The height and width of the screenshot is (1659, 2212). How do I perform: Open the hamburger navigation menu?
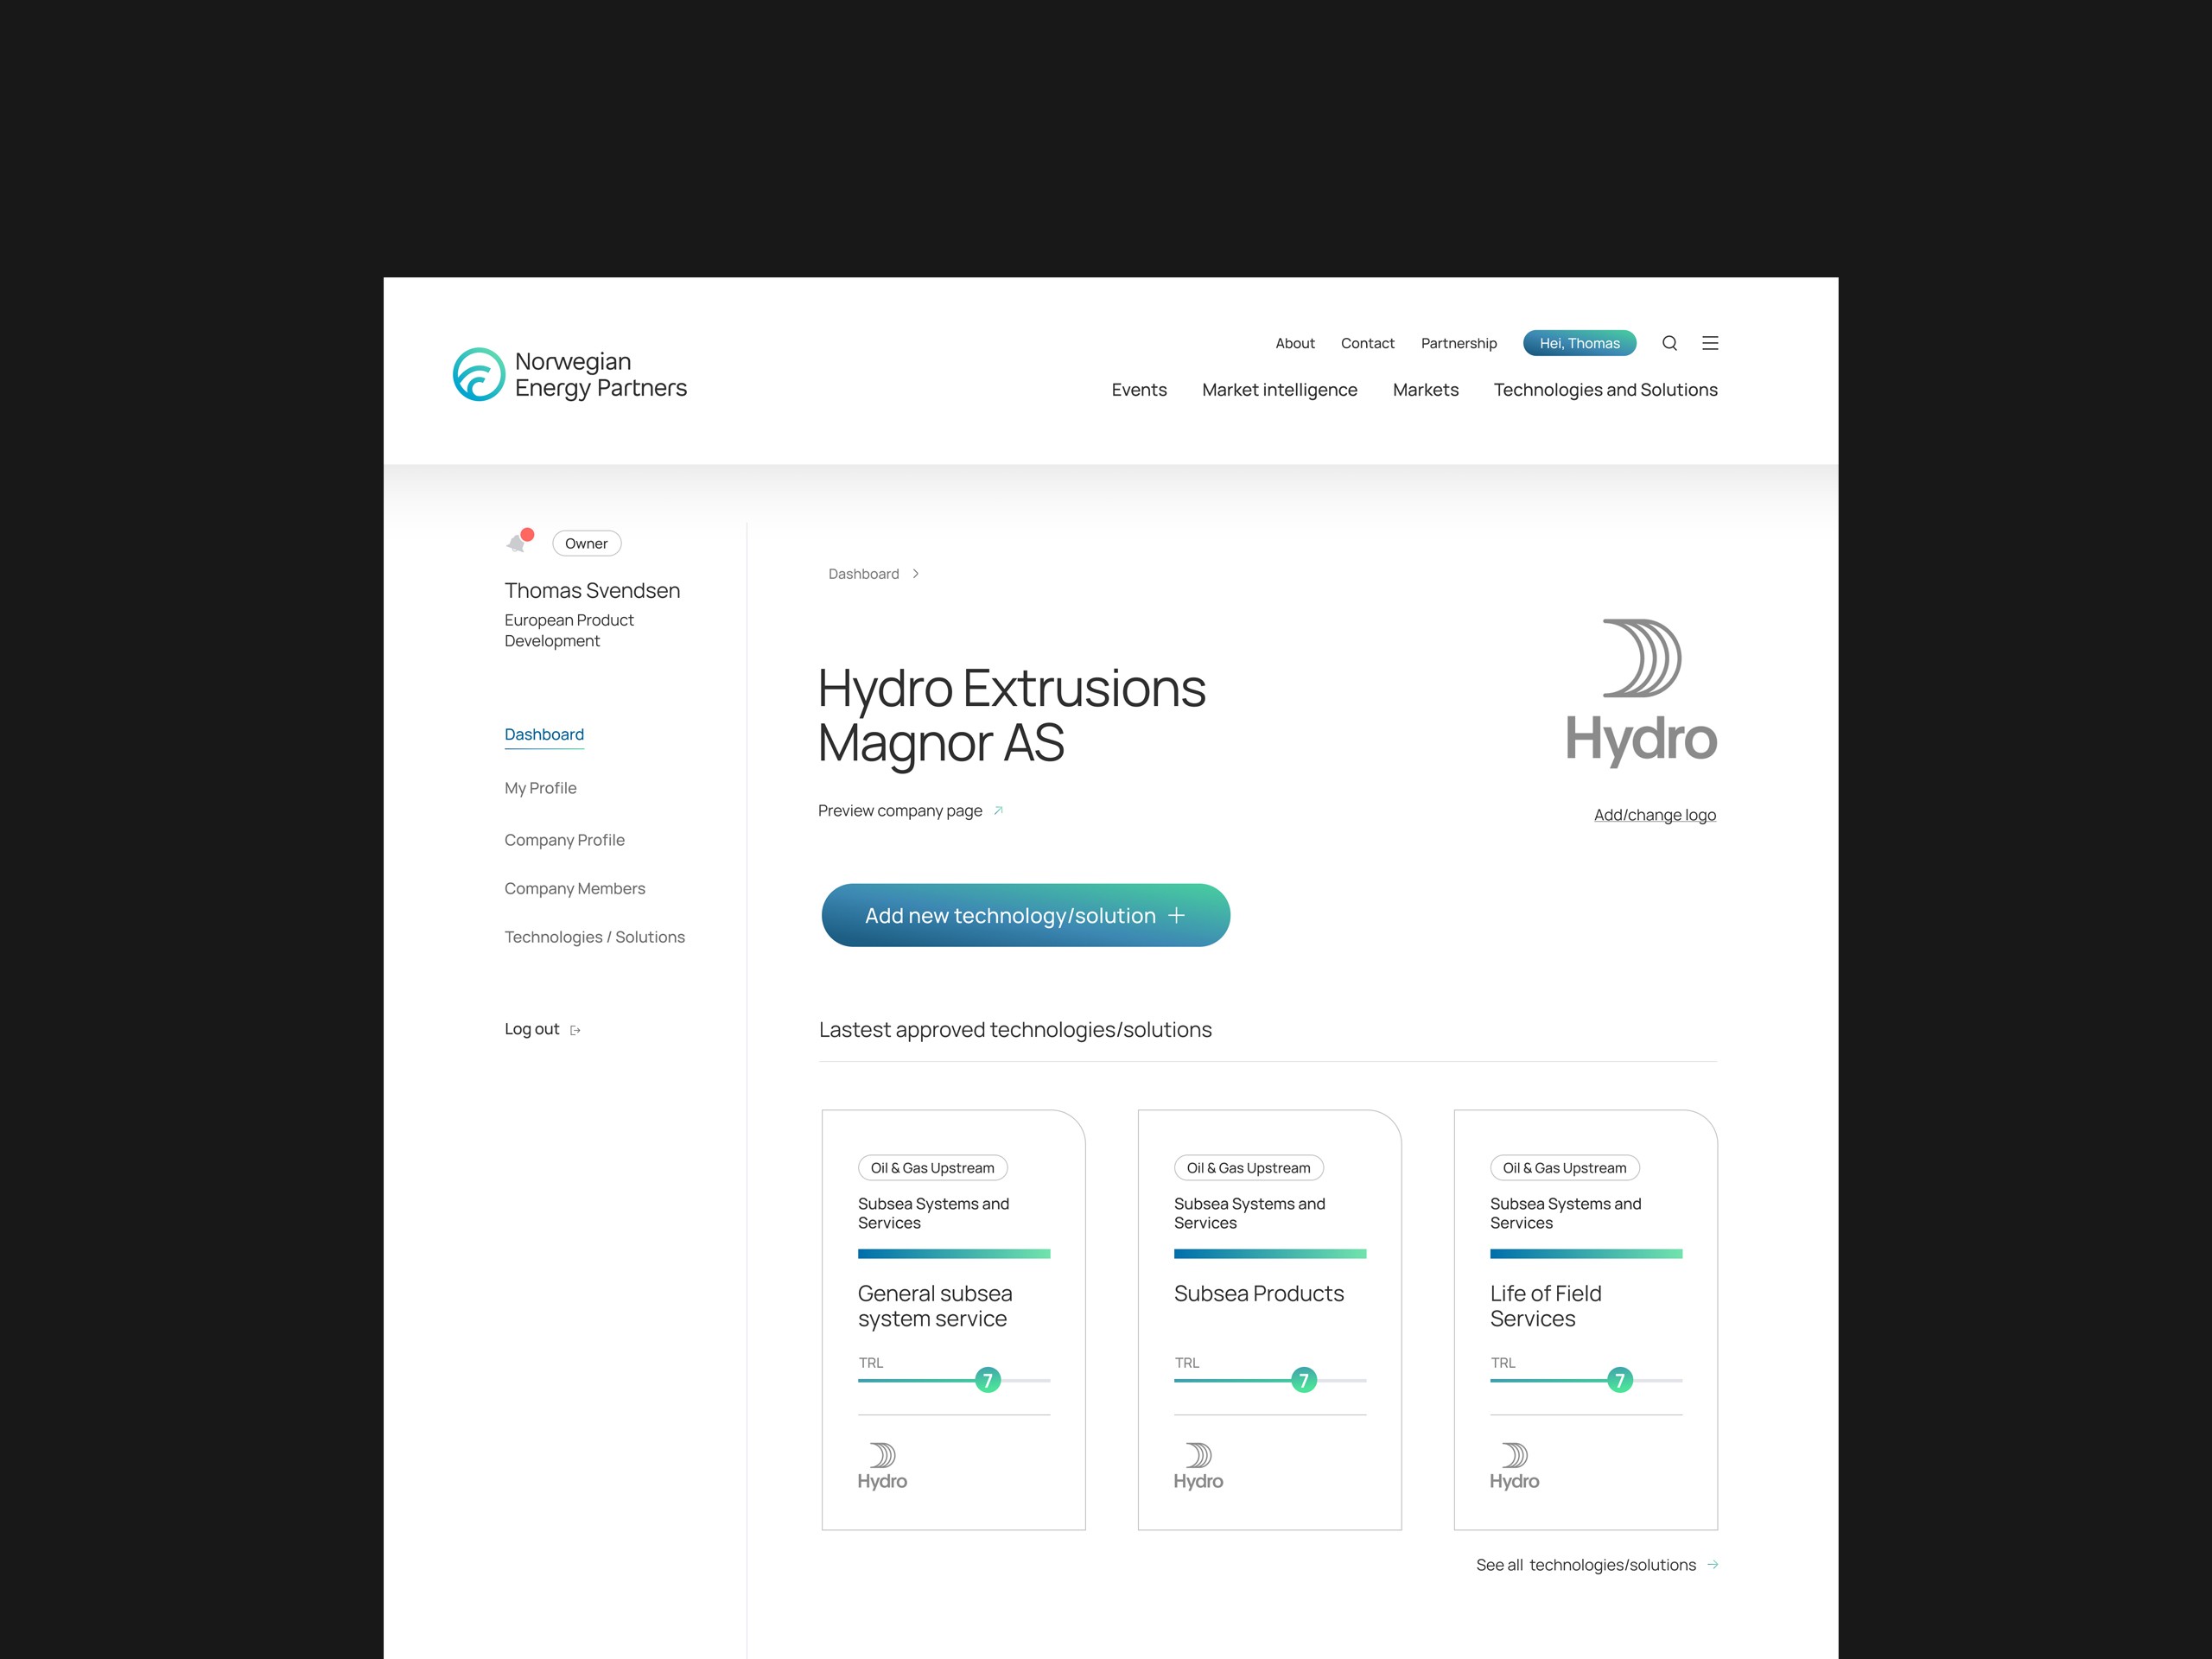coord(1711,343)
